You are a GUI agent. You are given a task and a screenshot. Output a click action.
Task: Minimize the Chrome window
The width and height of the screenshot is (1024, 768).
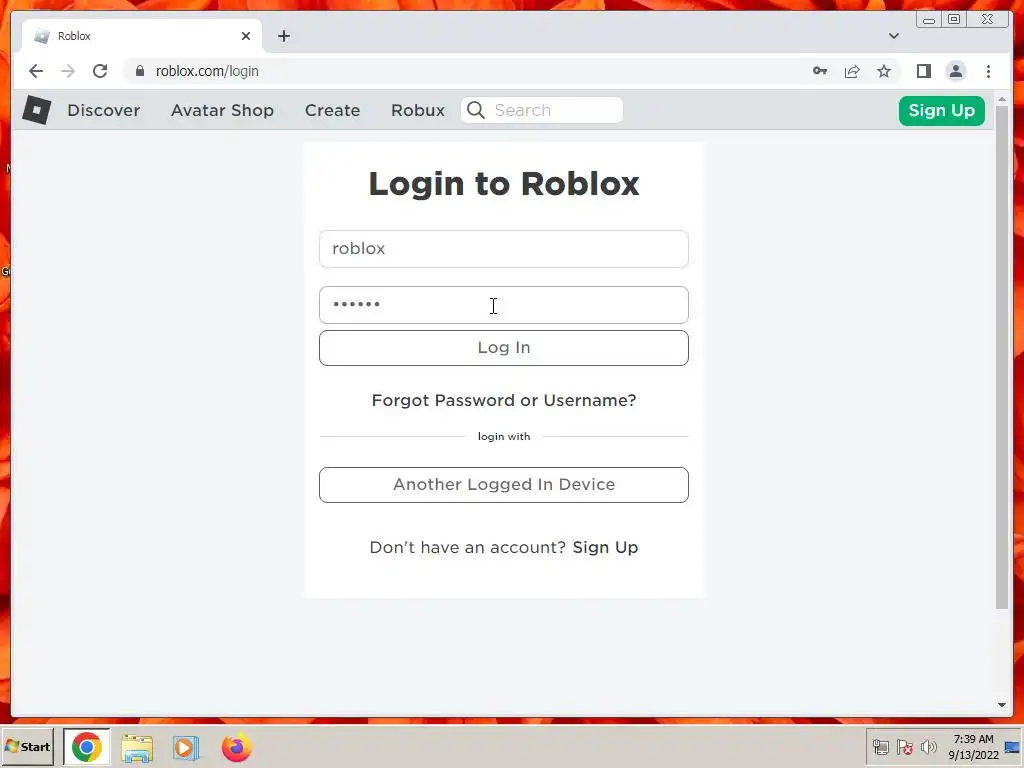[929, 20]
